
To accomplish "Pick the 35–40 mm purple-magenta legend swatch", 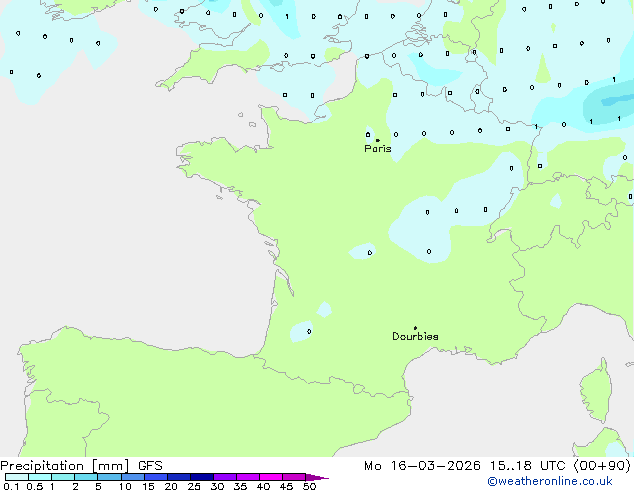I will 248,477.
